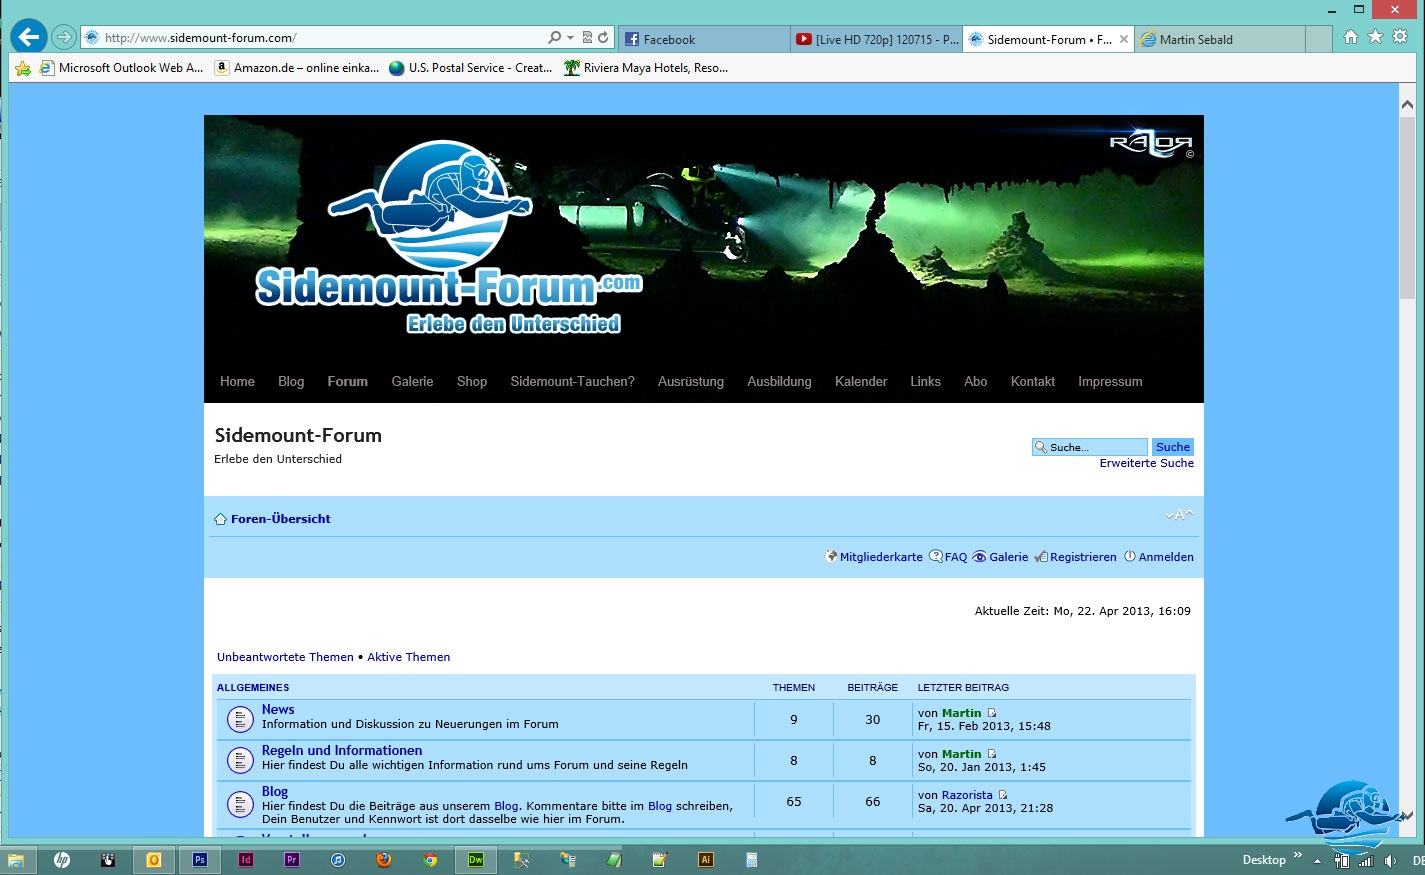The height and width of the screenshot is (875, 1425).
Task: Open the address bar autocomplete dropdown arrow
Action: (x=571, y=38)
